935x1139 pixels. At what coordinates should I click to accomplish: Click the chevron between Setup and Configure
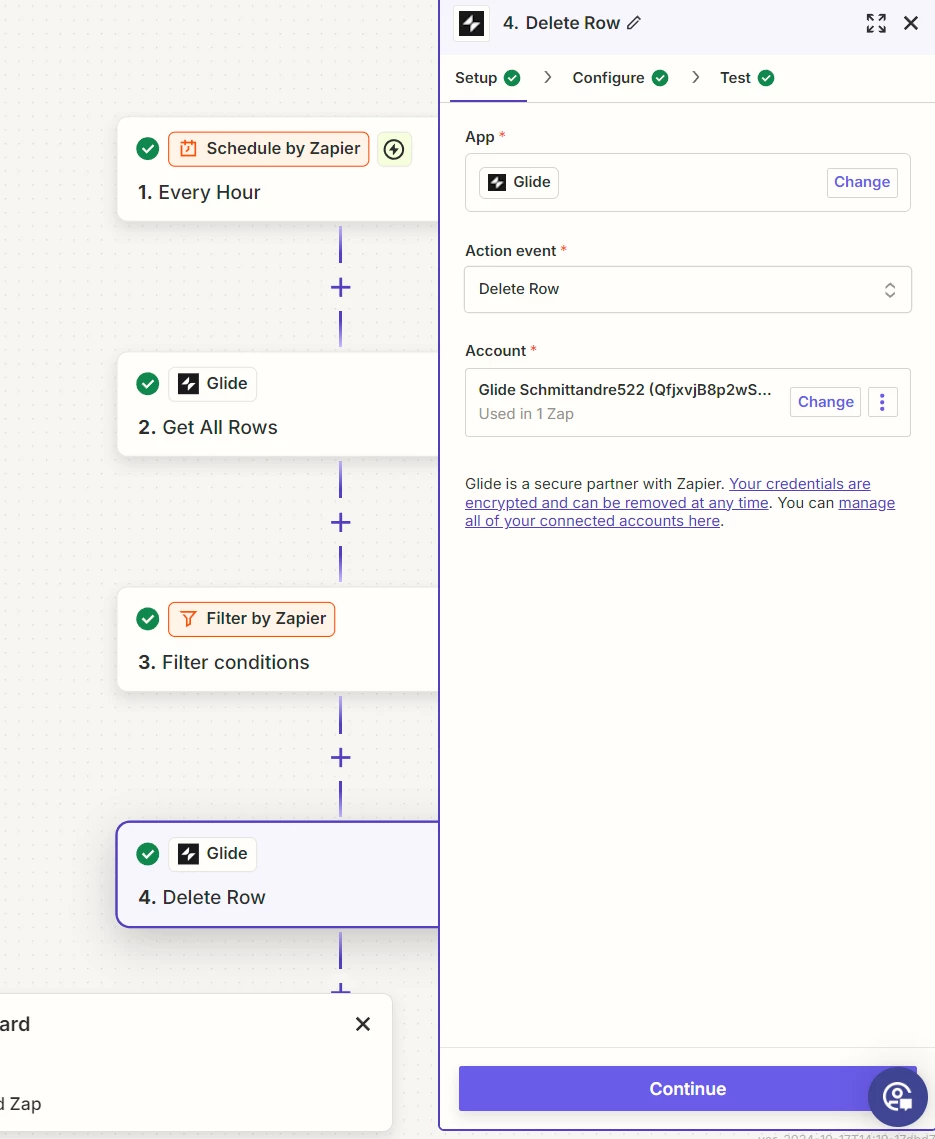click(x=548, y=77)
